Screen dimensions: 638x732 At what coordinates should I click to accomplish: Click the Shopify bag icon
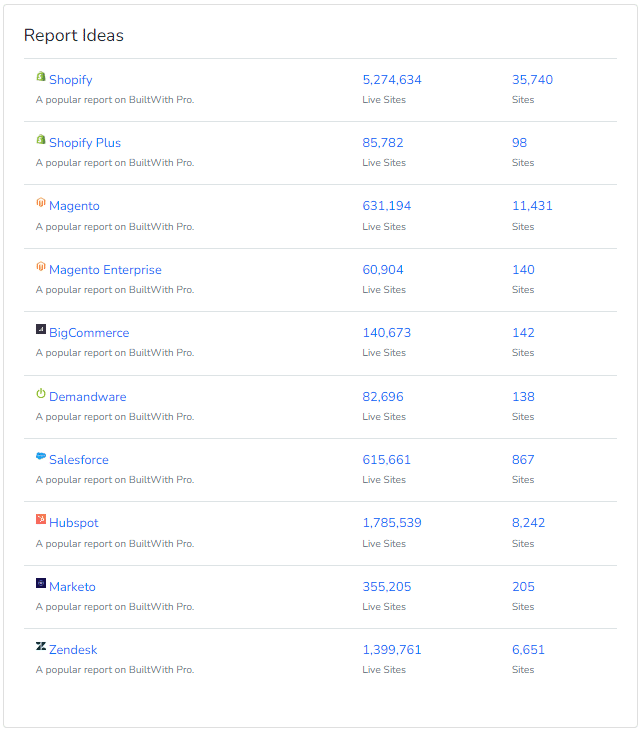tap(41, 77)
